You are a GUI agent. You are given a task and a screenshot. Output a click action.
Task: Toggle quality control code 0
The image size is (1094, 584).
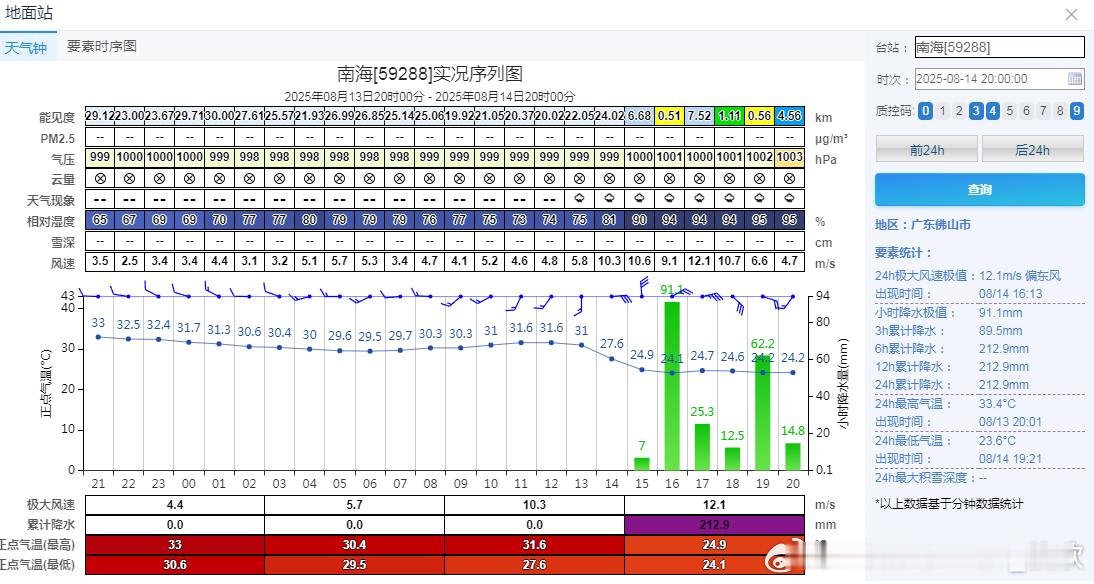pyautogui.click(x=925, y=110)
